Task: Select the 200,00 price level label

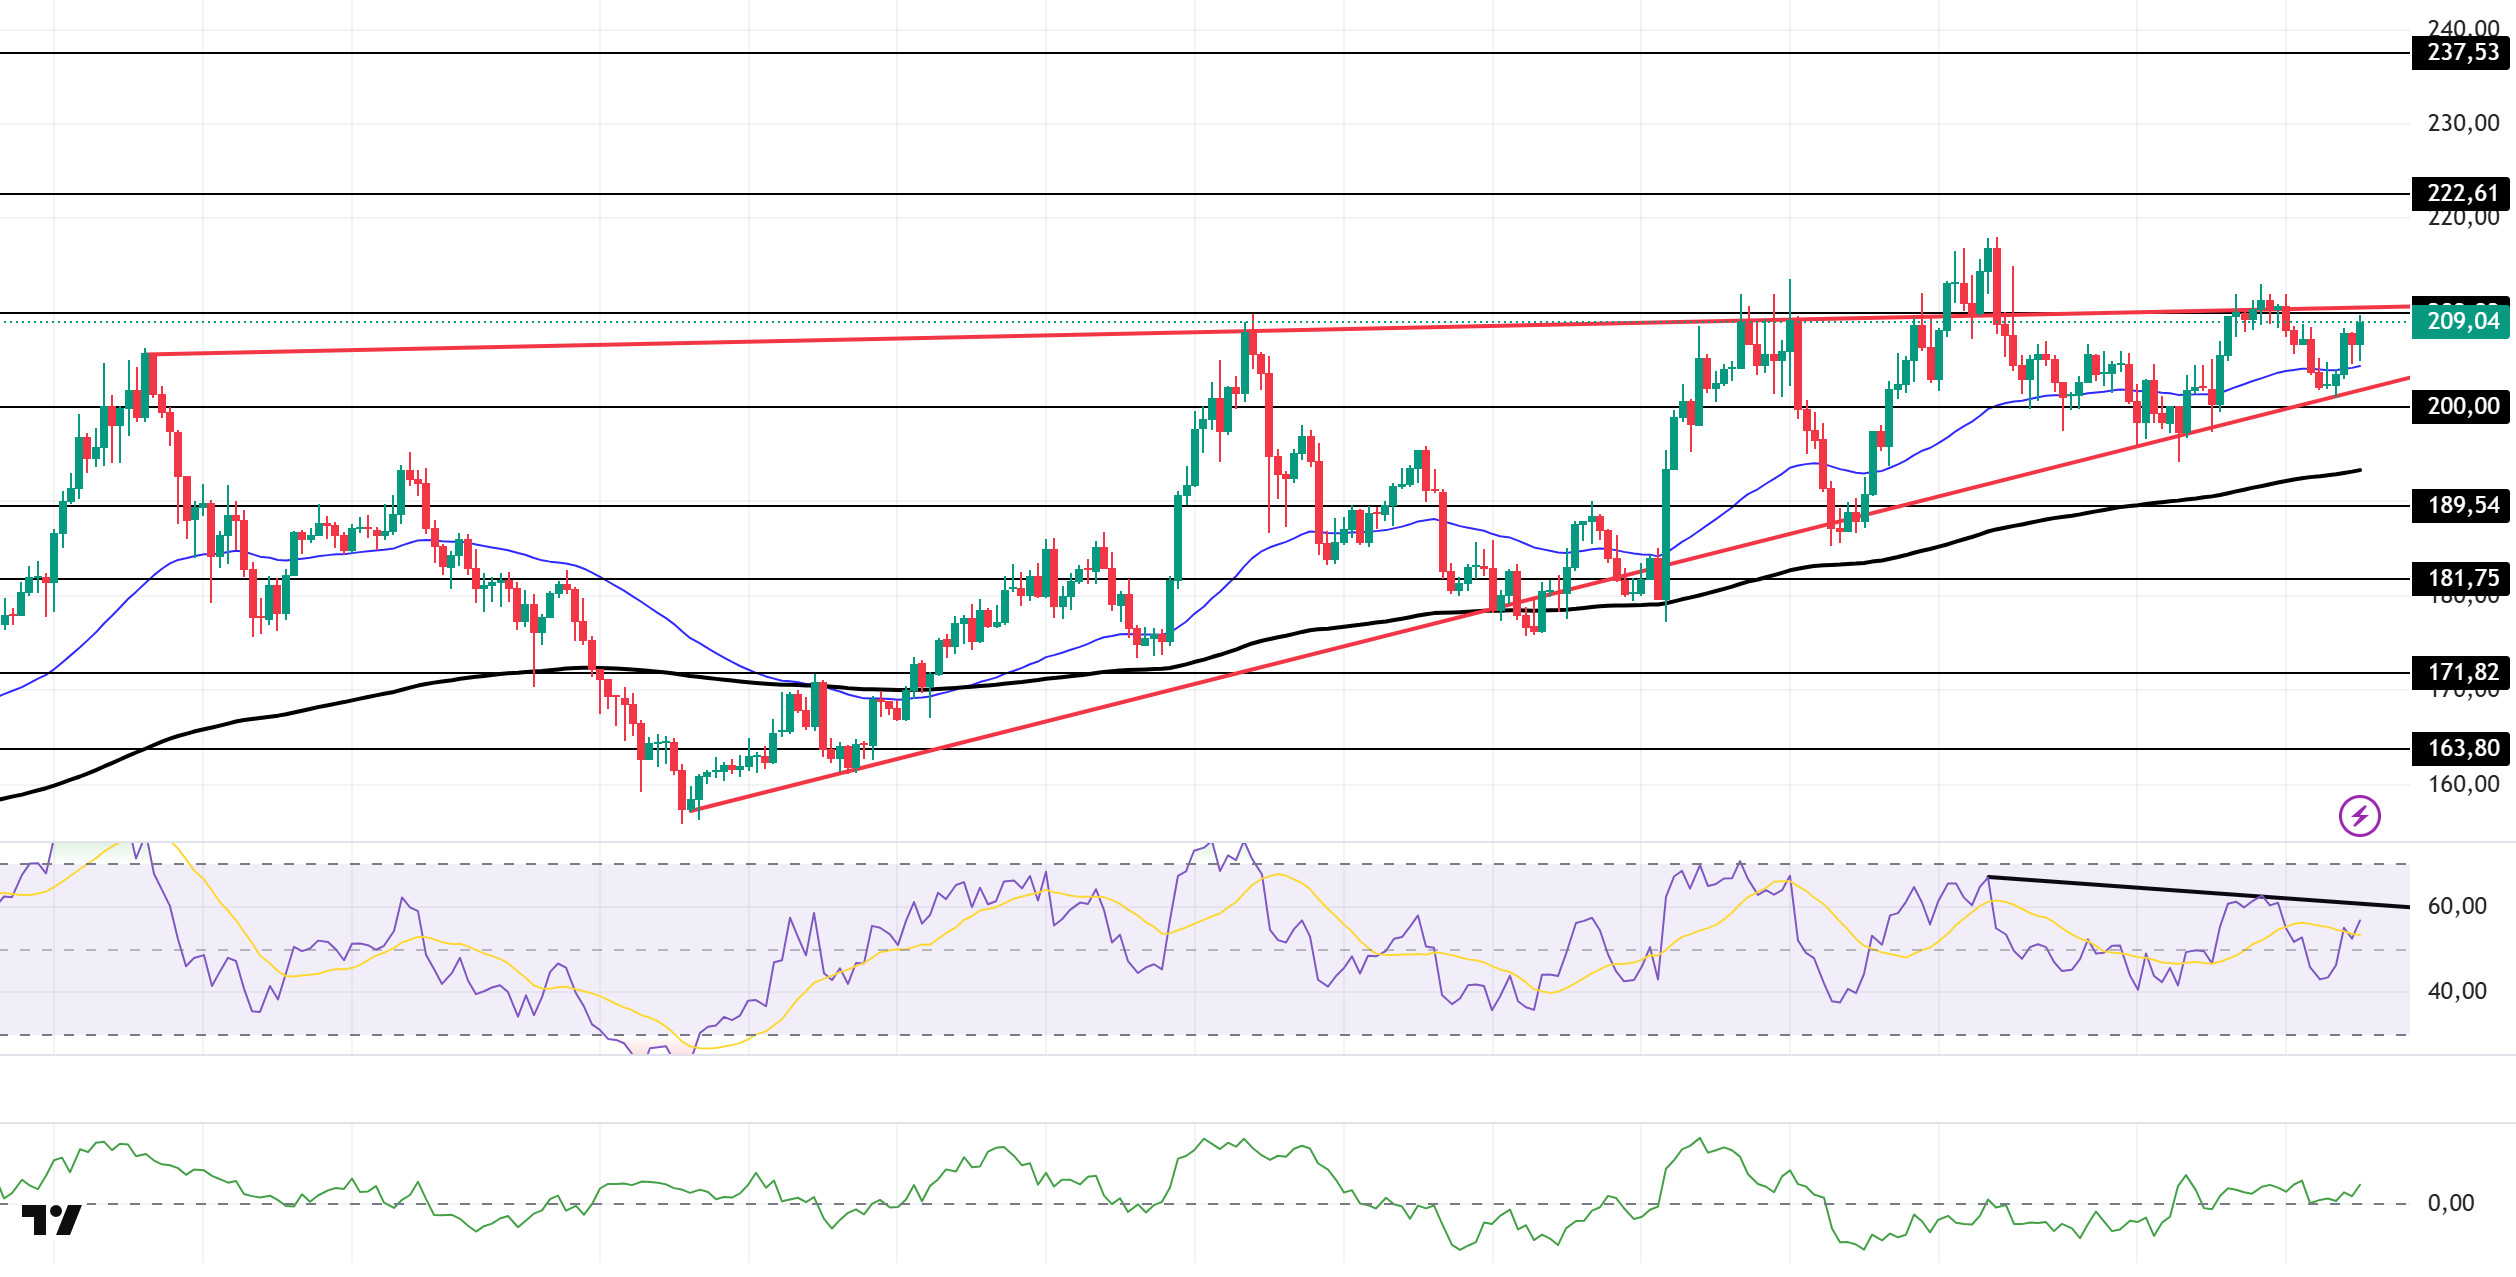Action: pyautogui.click(x=2461, y=406)
